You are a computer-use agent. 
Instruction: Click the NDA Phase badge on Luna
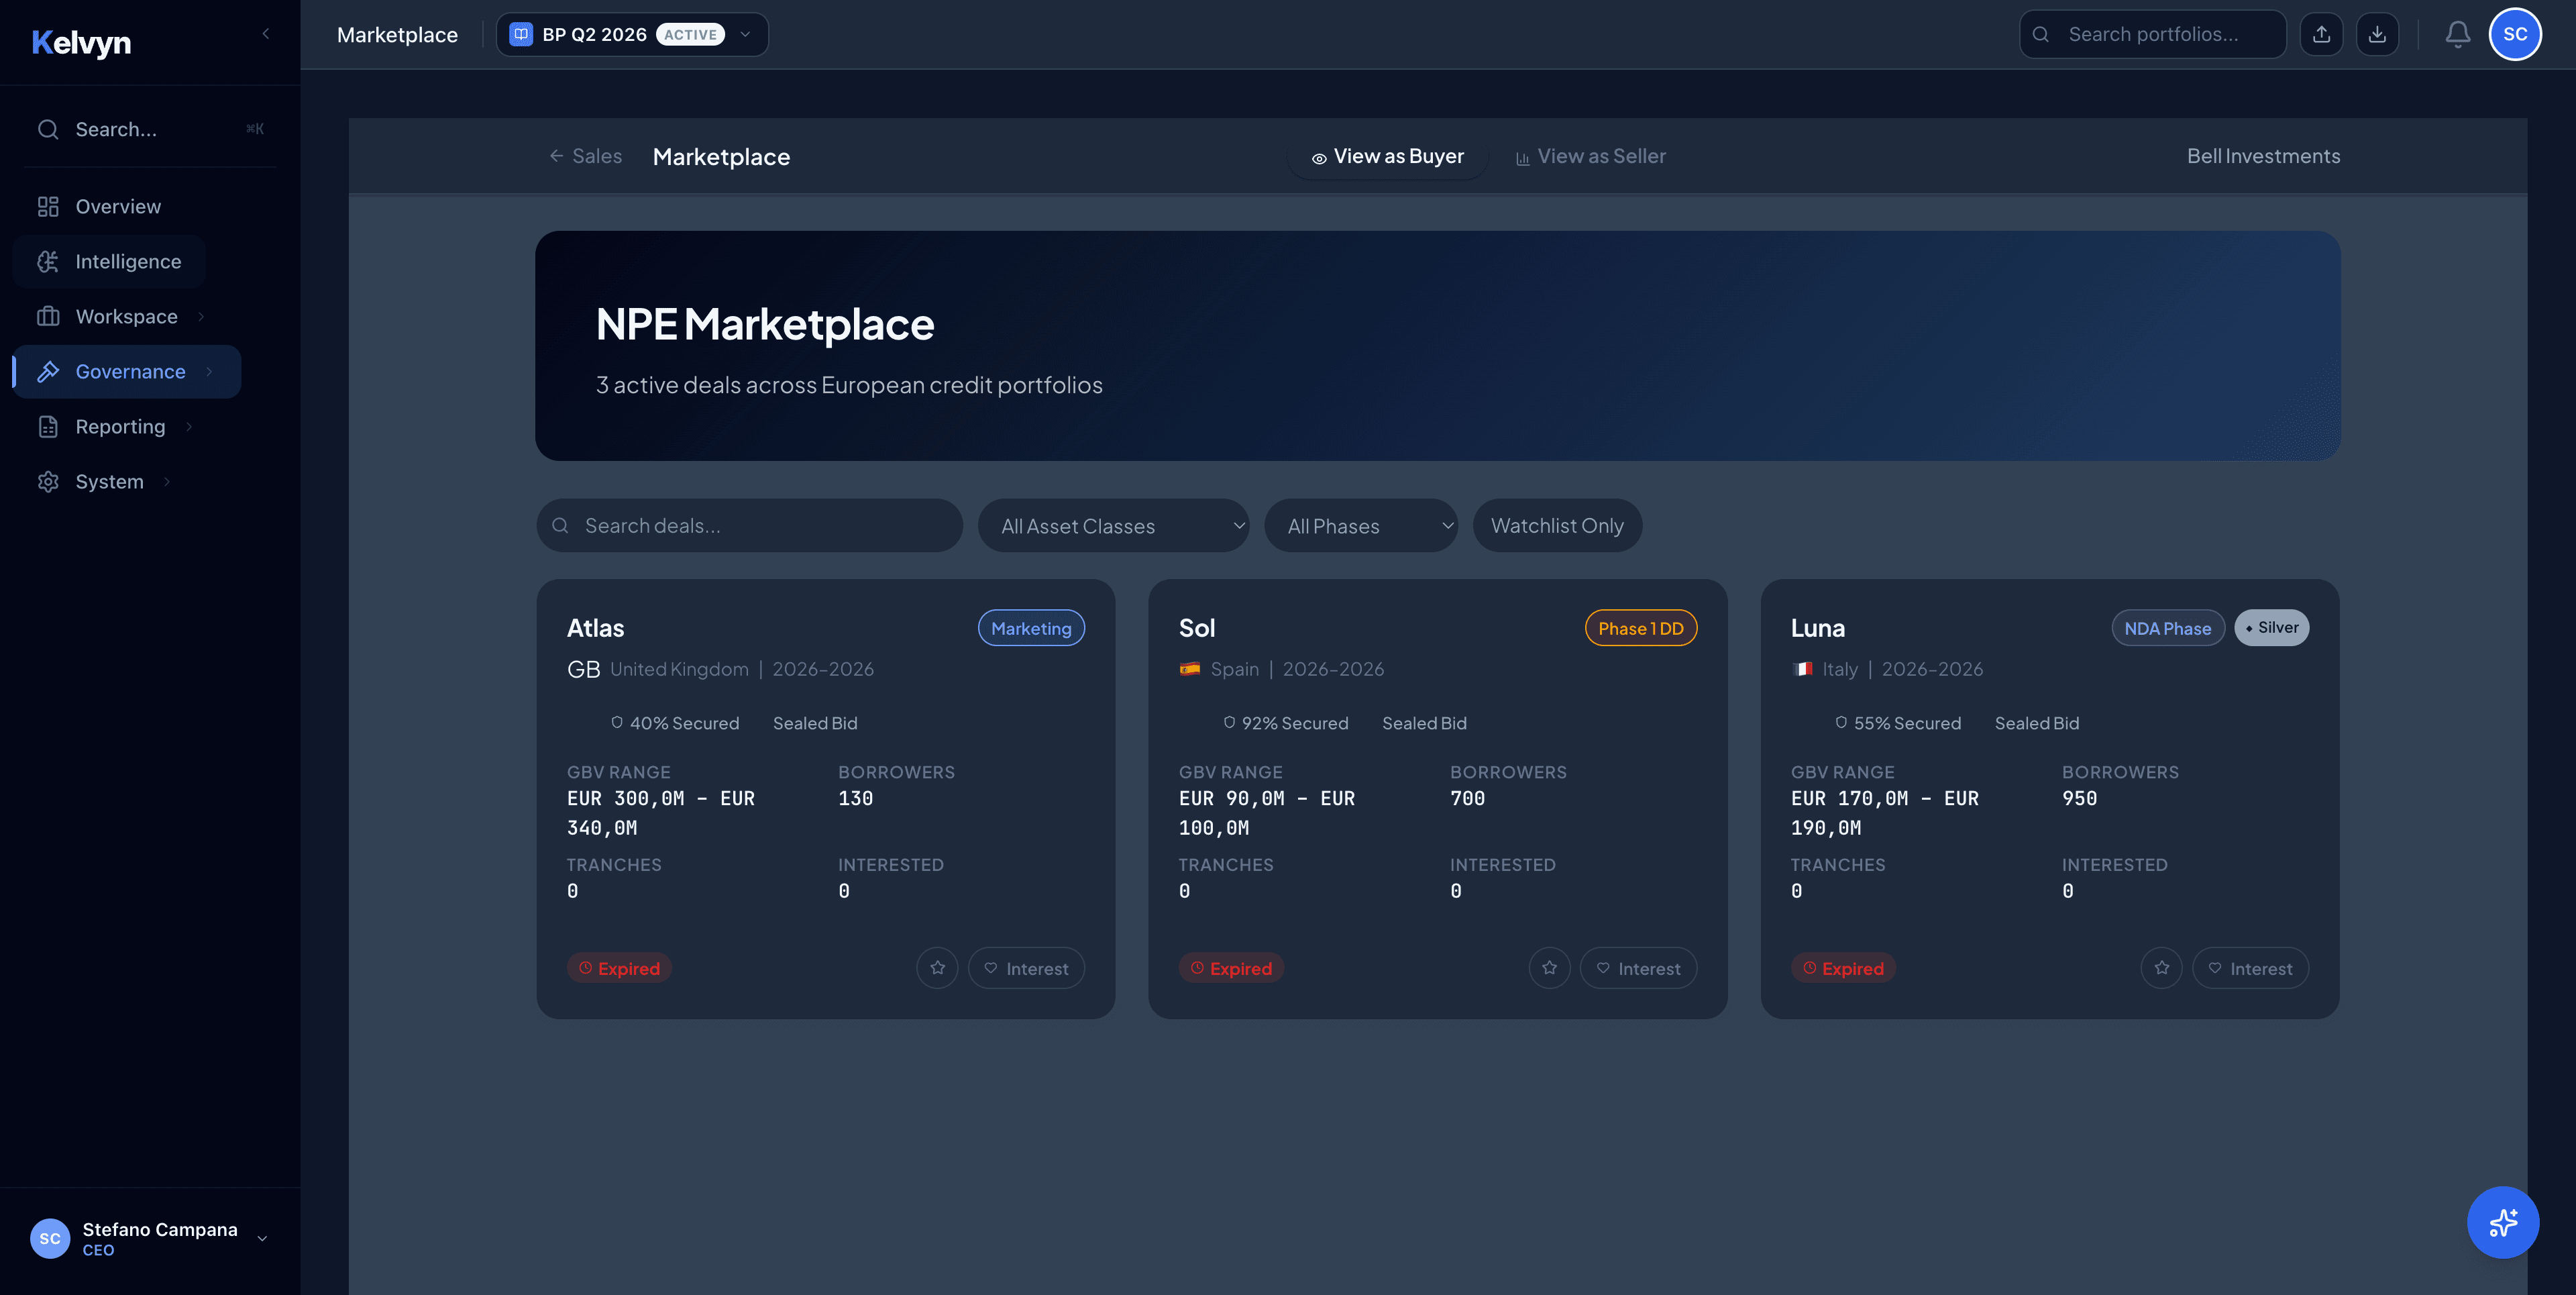click(2167, 627)
